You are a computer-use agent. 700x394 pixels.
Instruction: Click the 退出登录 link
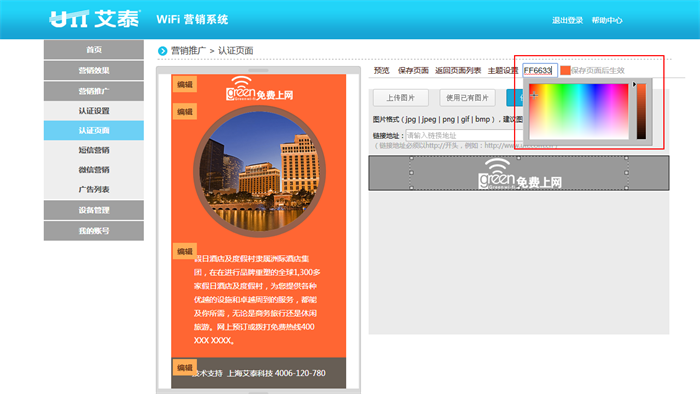(567, 20)
